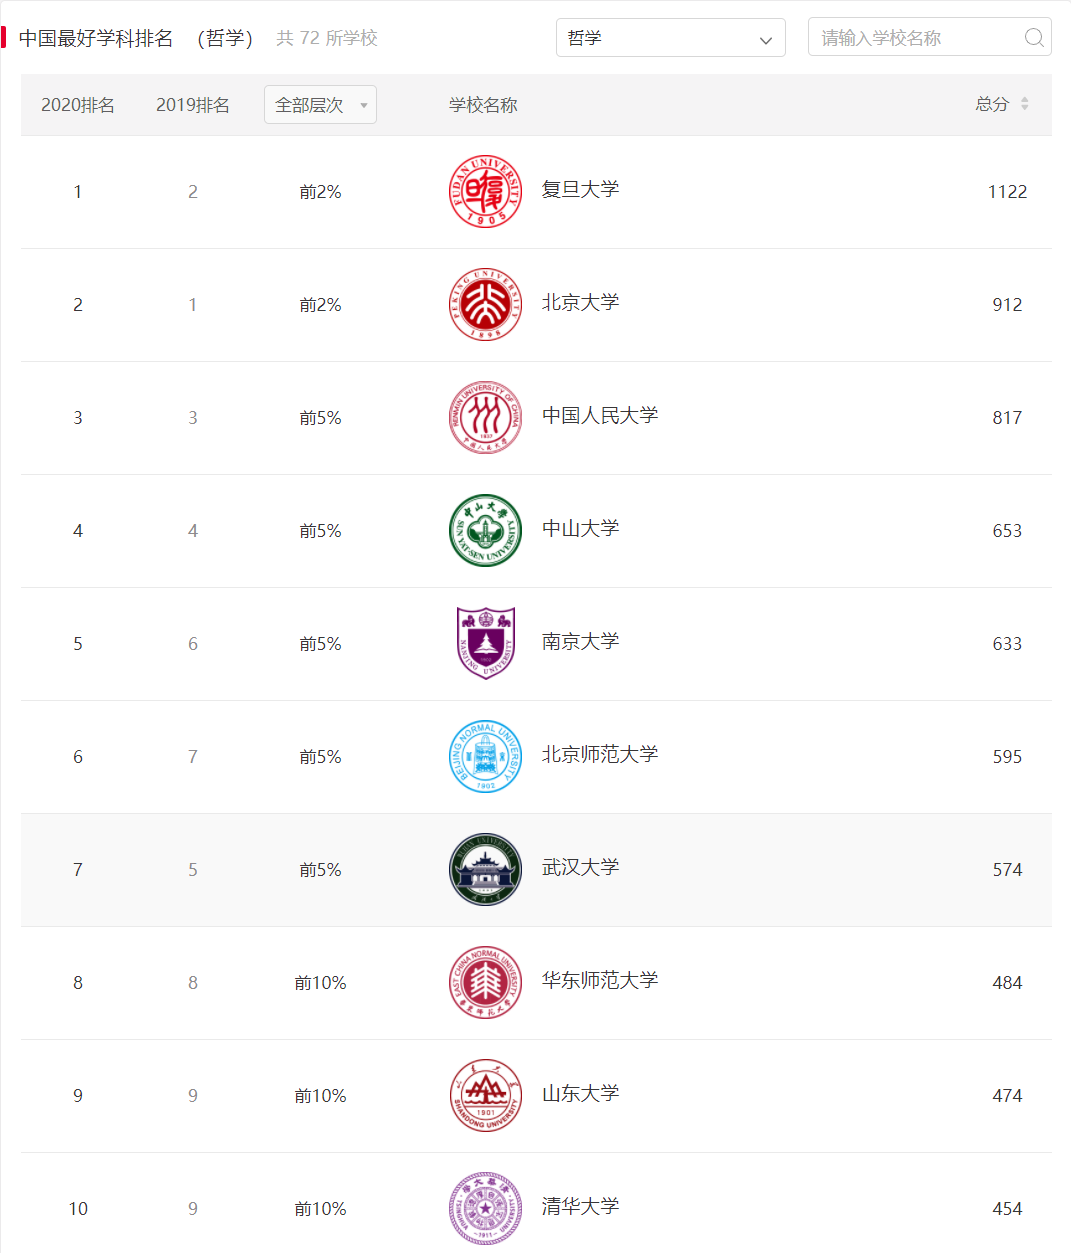Click the 2020排名 column header
This screenshot has height=1253, width=1071.
(x=78, y=105)
